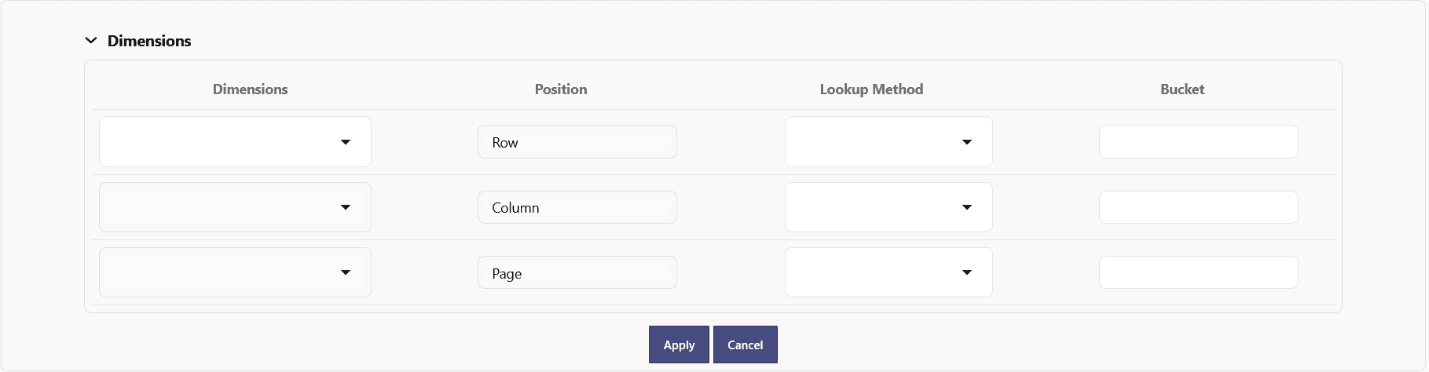This screenshot has width=1429, height=372.
Task: Collapse the Dimensions section chevron
Action: click(x=91, y=41)
